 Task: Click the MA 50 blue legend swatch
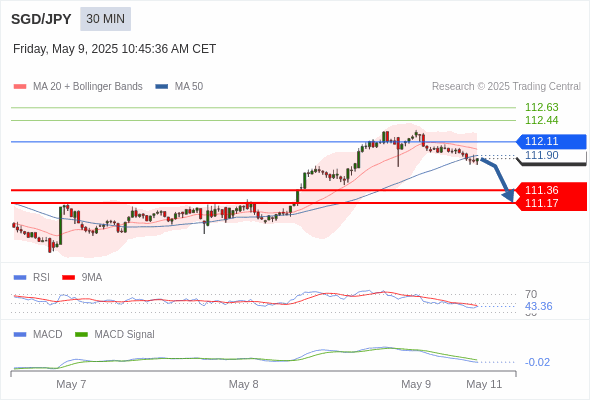(x=162, y=87)
